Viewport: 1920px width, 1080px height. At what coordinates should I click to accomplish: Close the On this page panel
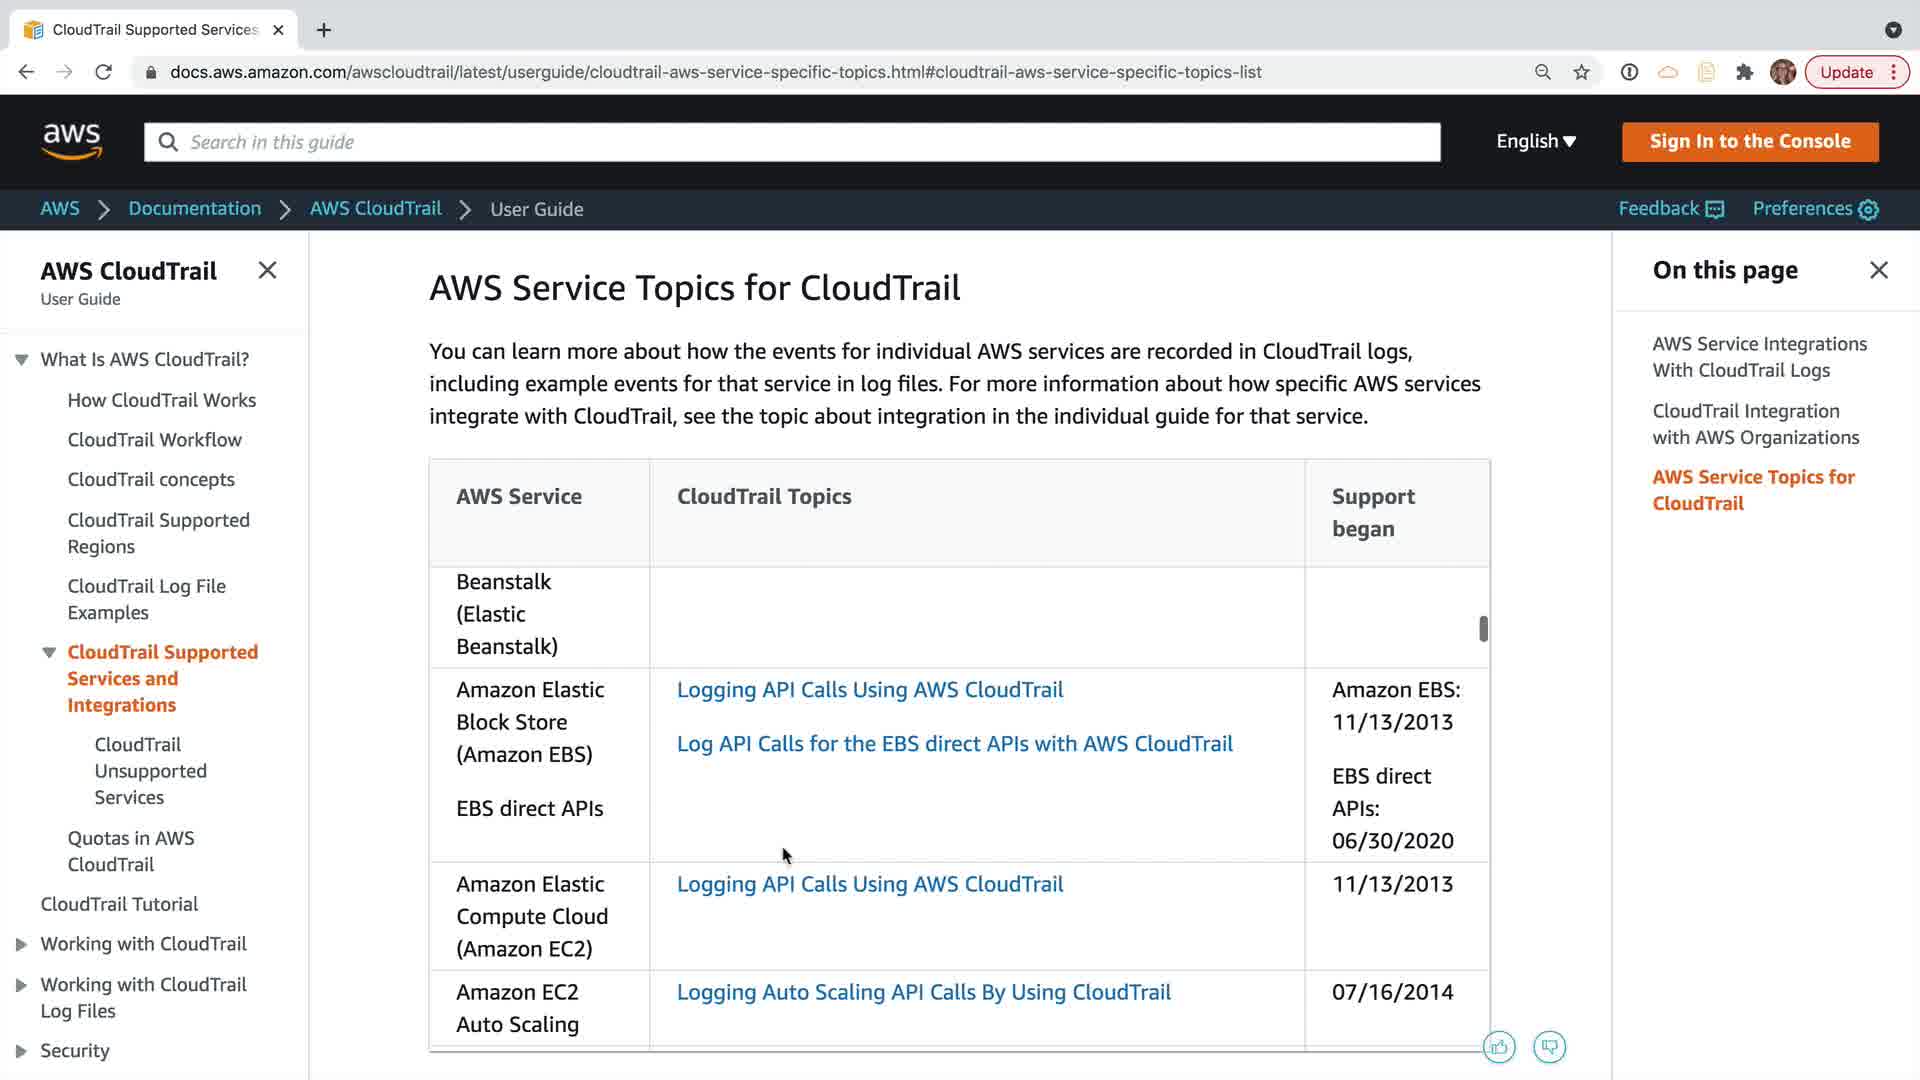coord(1879,270)
